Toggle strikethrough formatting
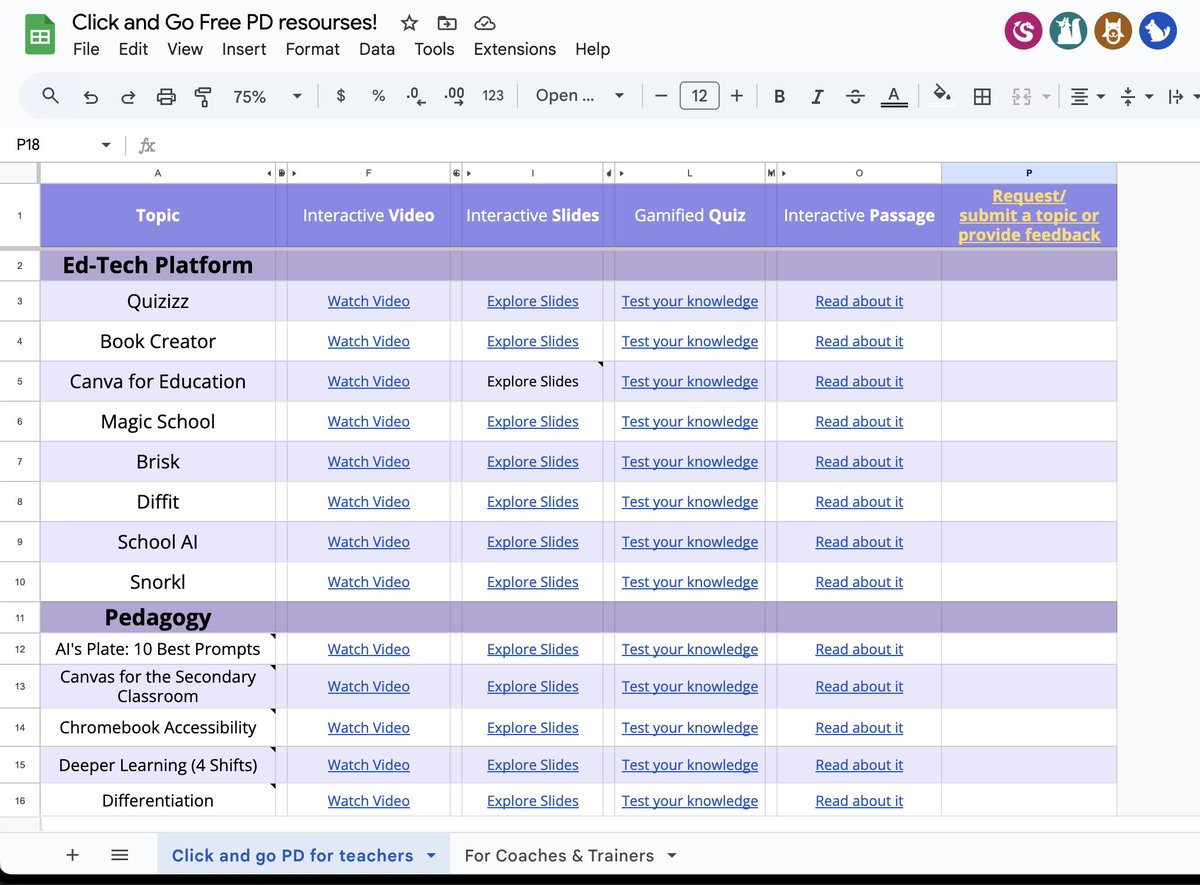Image resolution: width=1200 pixels, height=885 pixels. click(855, 96)
